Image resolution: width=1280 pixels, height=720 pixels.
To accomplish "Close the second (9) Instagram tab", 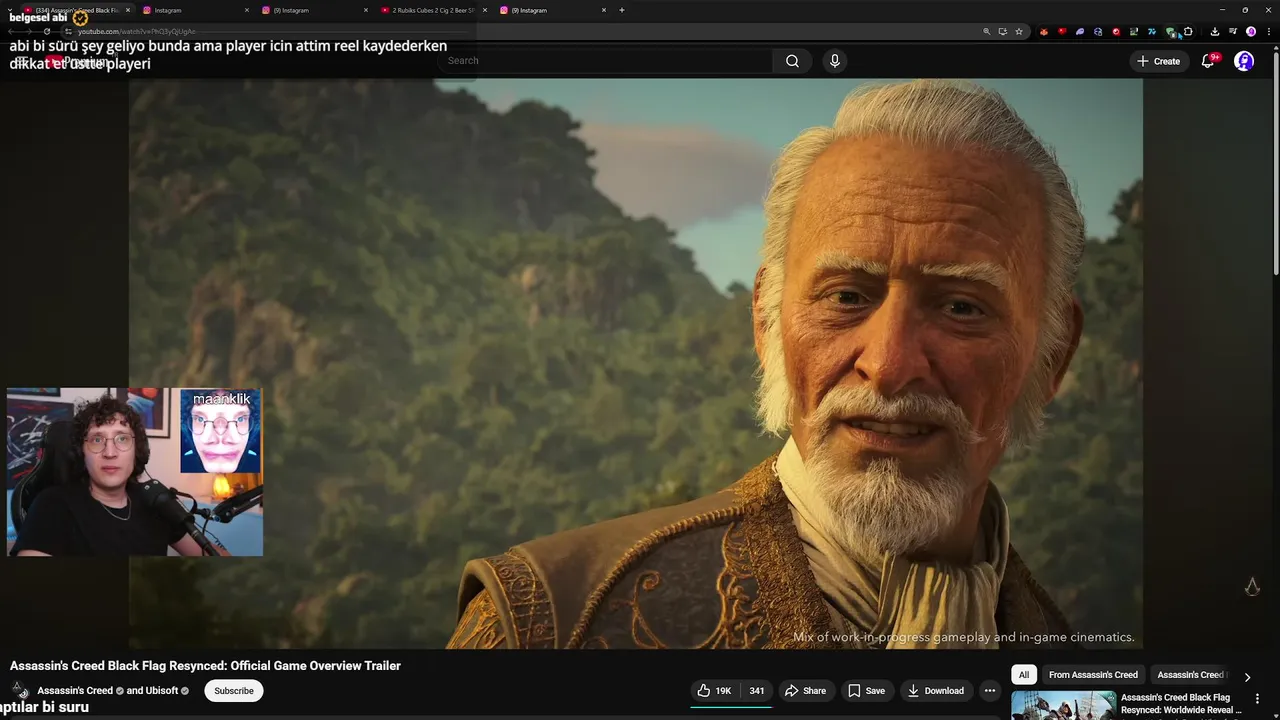I will (x=366, y=10).
